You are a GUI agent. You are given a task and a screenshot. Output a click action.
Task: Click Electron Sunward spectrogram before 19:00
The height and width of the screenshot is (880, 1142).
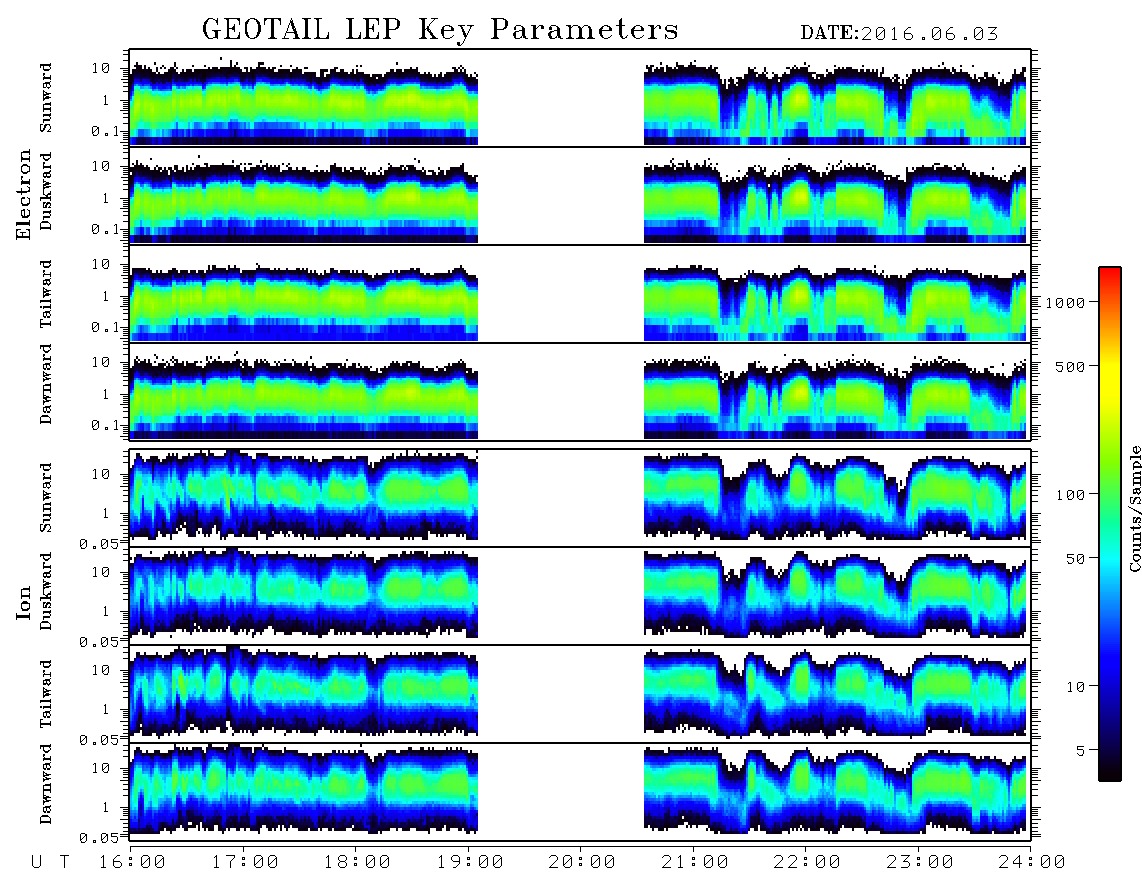(x=304, y=103)
